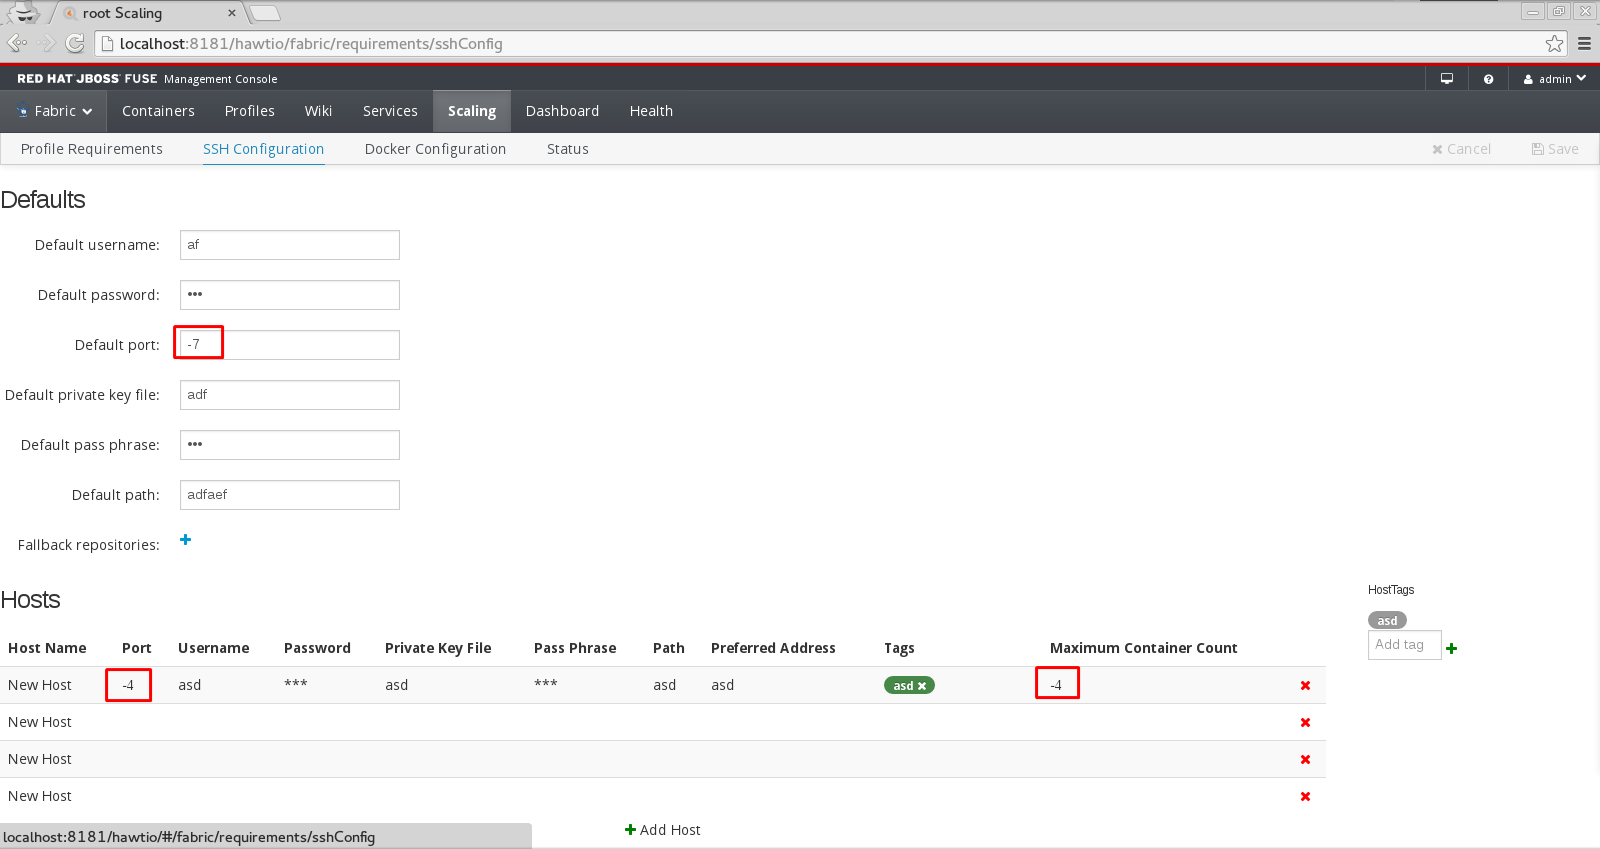Click host name in first New Host row
1600x849 pixels.
click(x=40, y=685)
